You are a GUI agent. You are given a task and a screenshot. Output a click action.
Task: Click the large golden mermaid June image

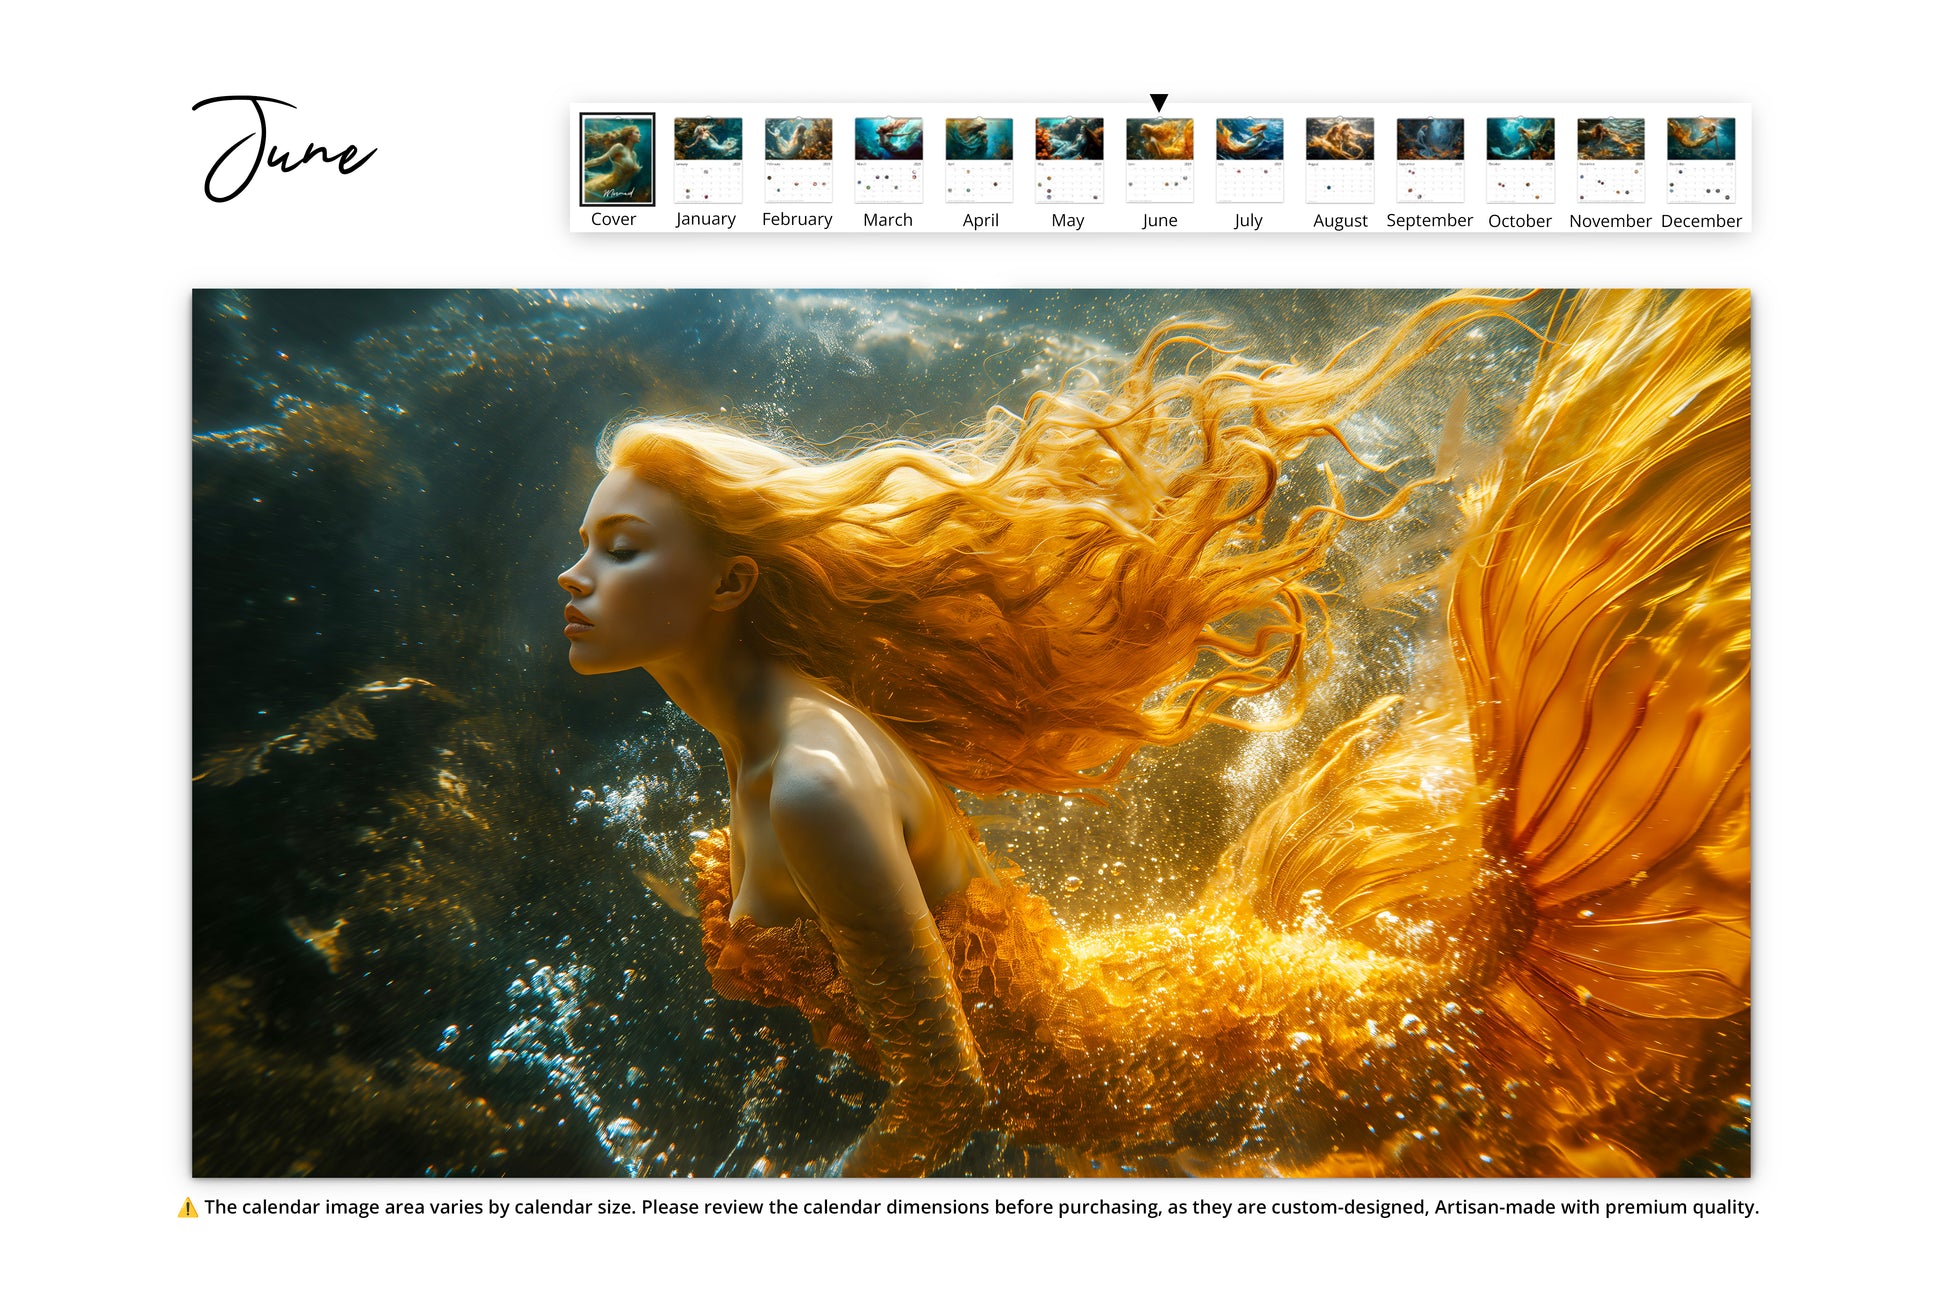coord(971,733)
